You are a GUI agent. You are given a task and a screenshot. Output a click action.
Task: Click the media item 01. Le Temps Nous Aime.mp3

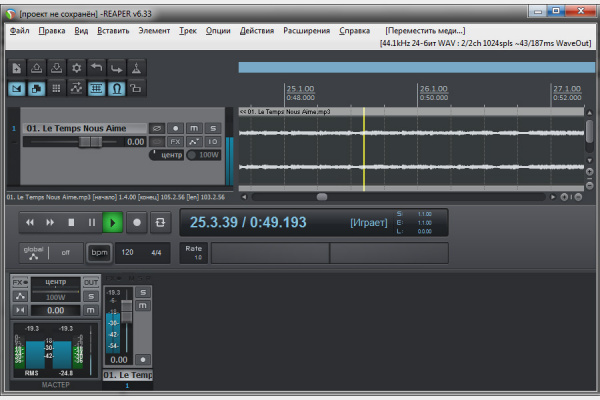click(x=411, y=149)
